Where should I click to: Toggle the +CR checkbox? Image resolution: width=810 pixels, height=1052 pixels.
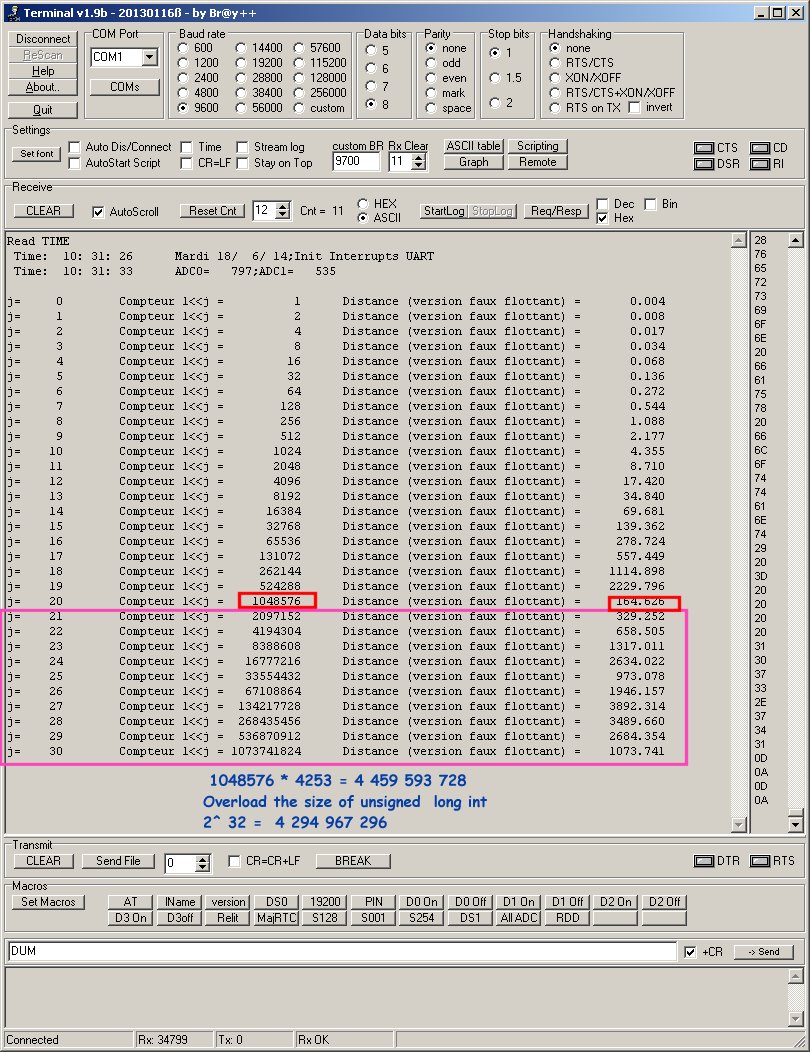(x=690, y=952)
